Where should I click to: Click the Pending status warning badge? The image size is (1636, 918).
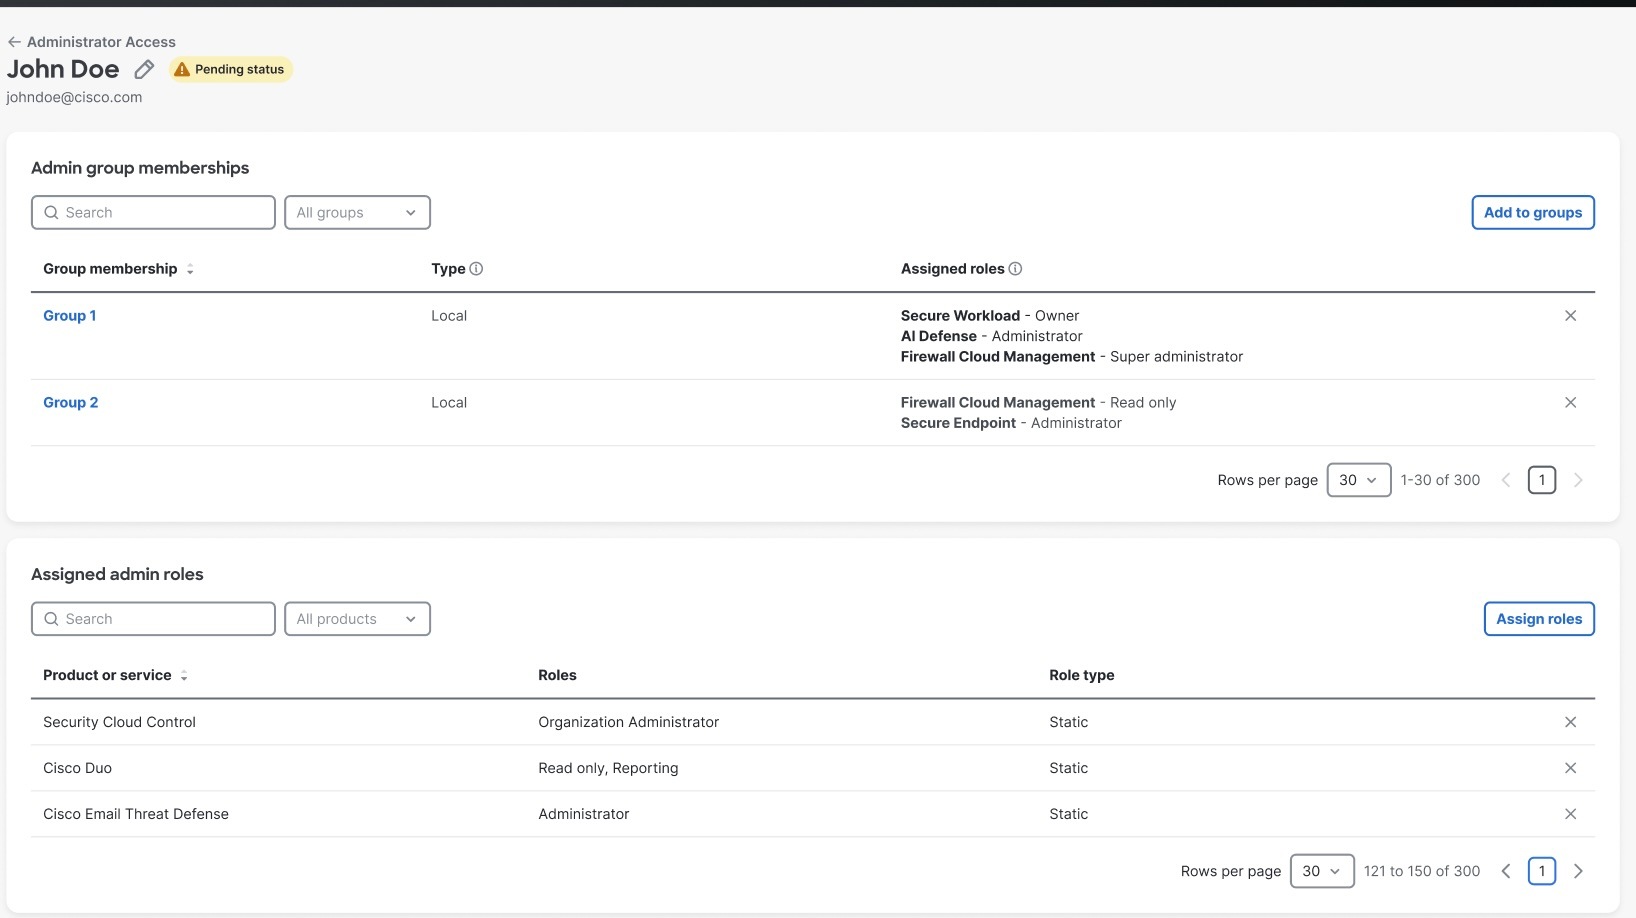tap(230, 69)
